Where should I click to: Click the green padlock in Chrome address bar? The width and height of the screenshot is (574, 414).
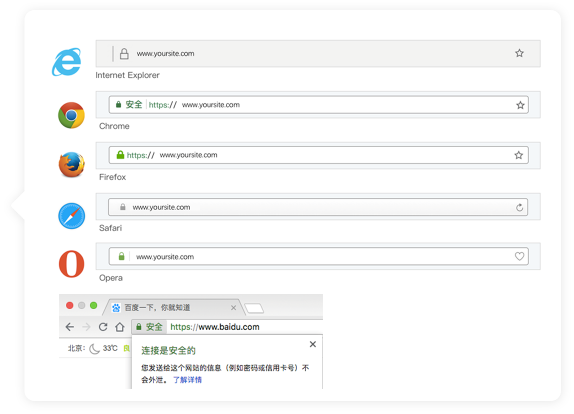[x=118, y=105]
